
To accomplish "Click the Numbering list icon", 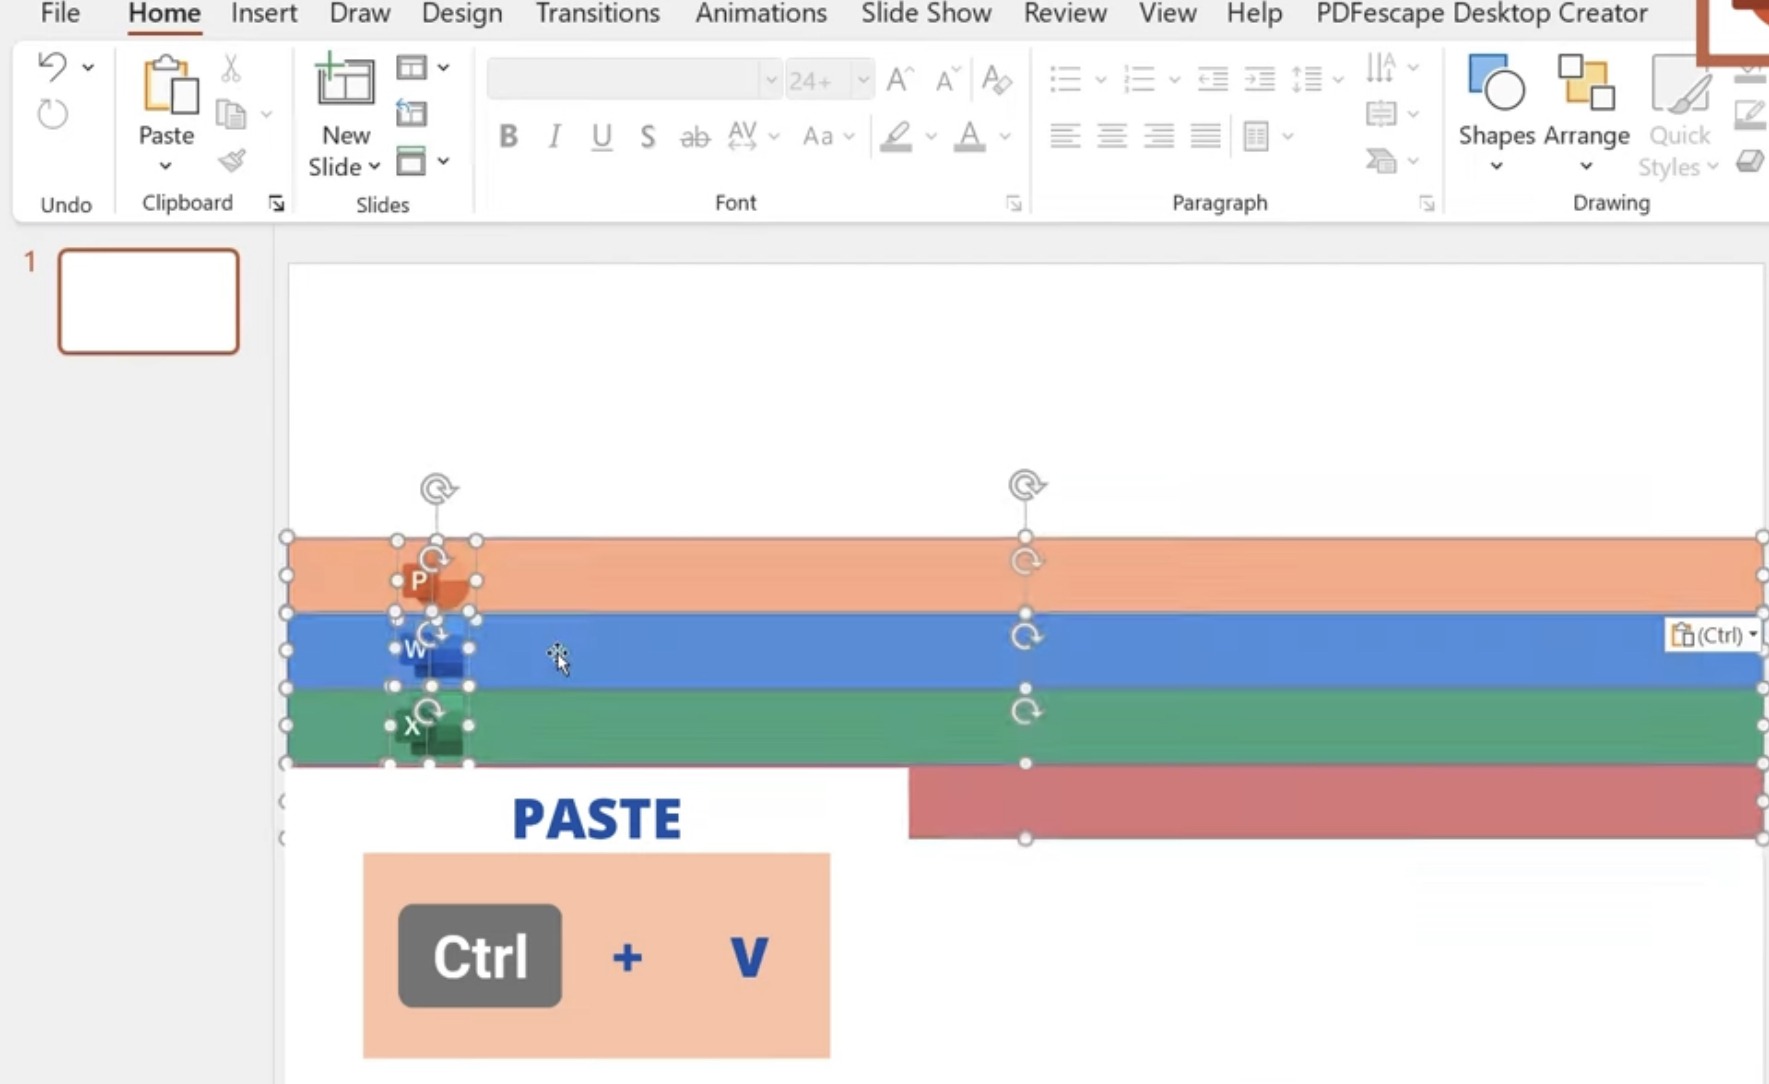I will (x=1139, y=79).
